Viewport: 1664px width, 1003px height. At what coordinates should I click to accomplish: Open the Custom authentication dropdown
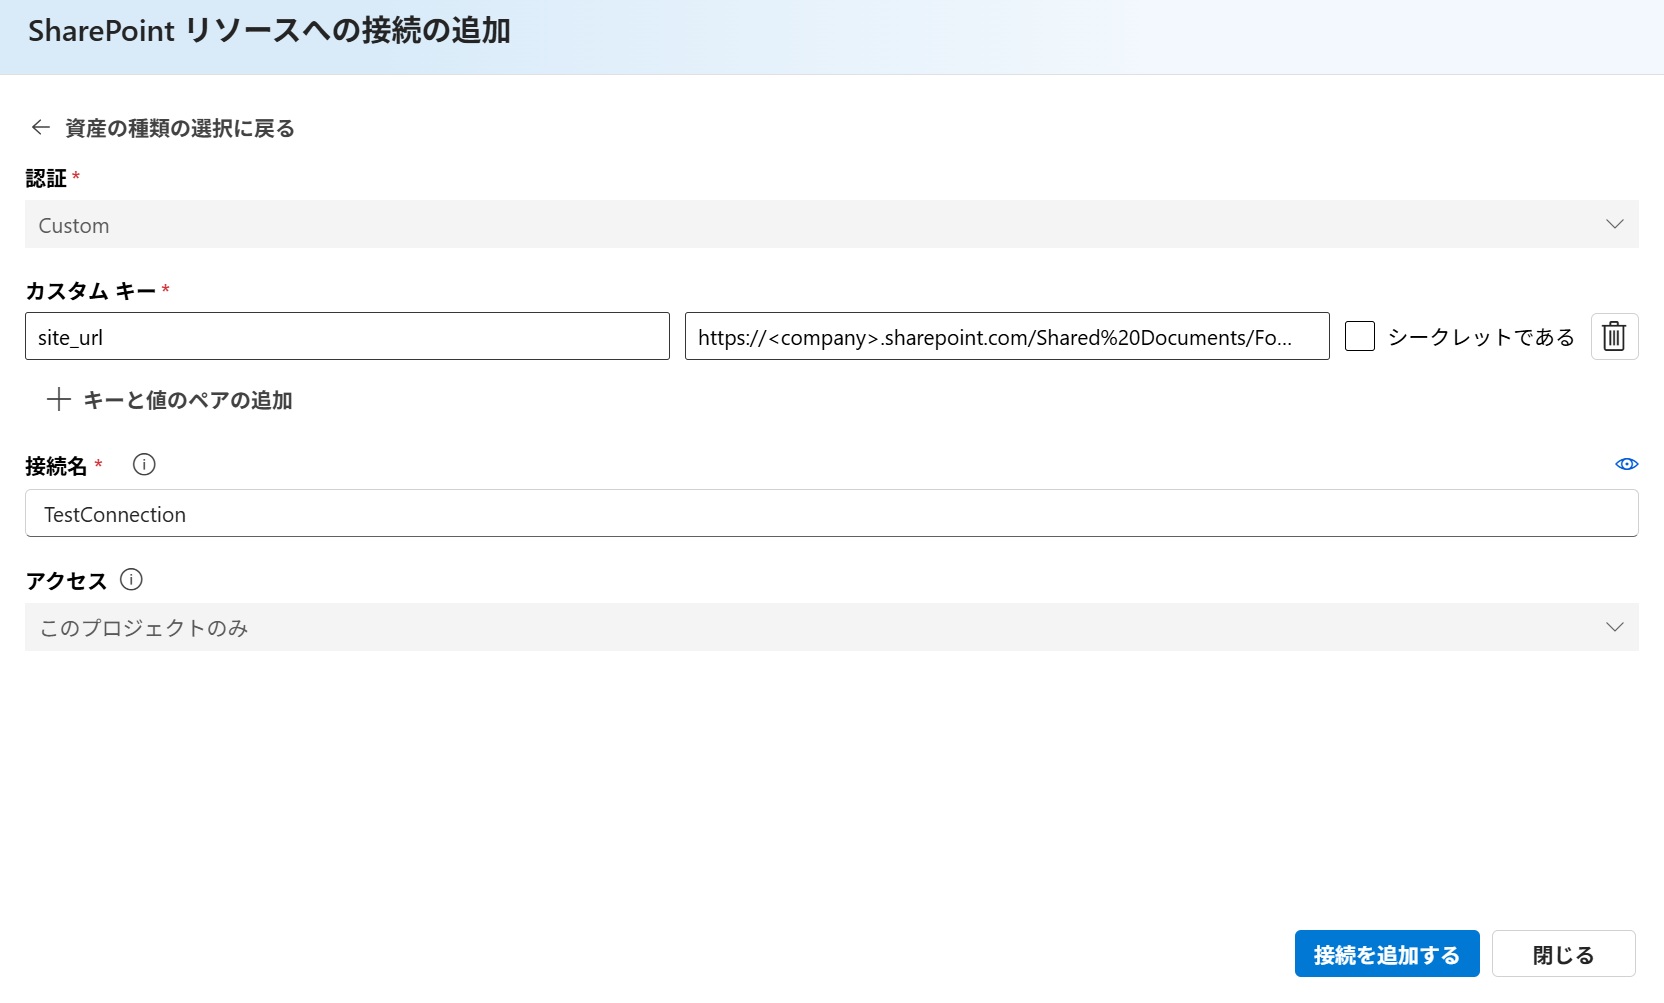[x=830, y=224]
